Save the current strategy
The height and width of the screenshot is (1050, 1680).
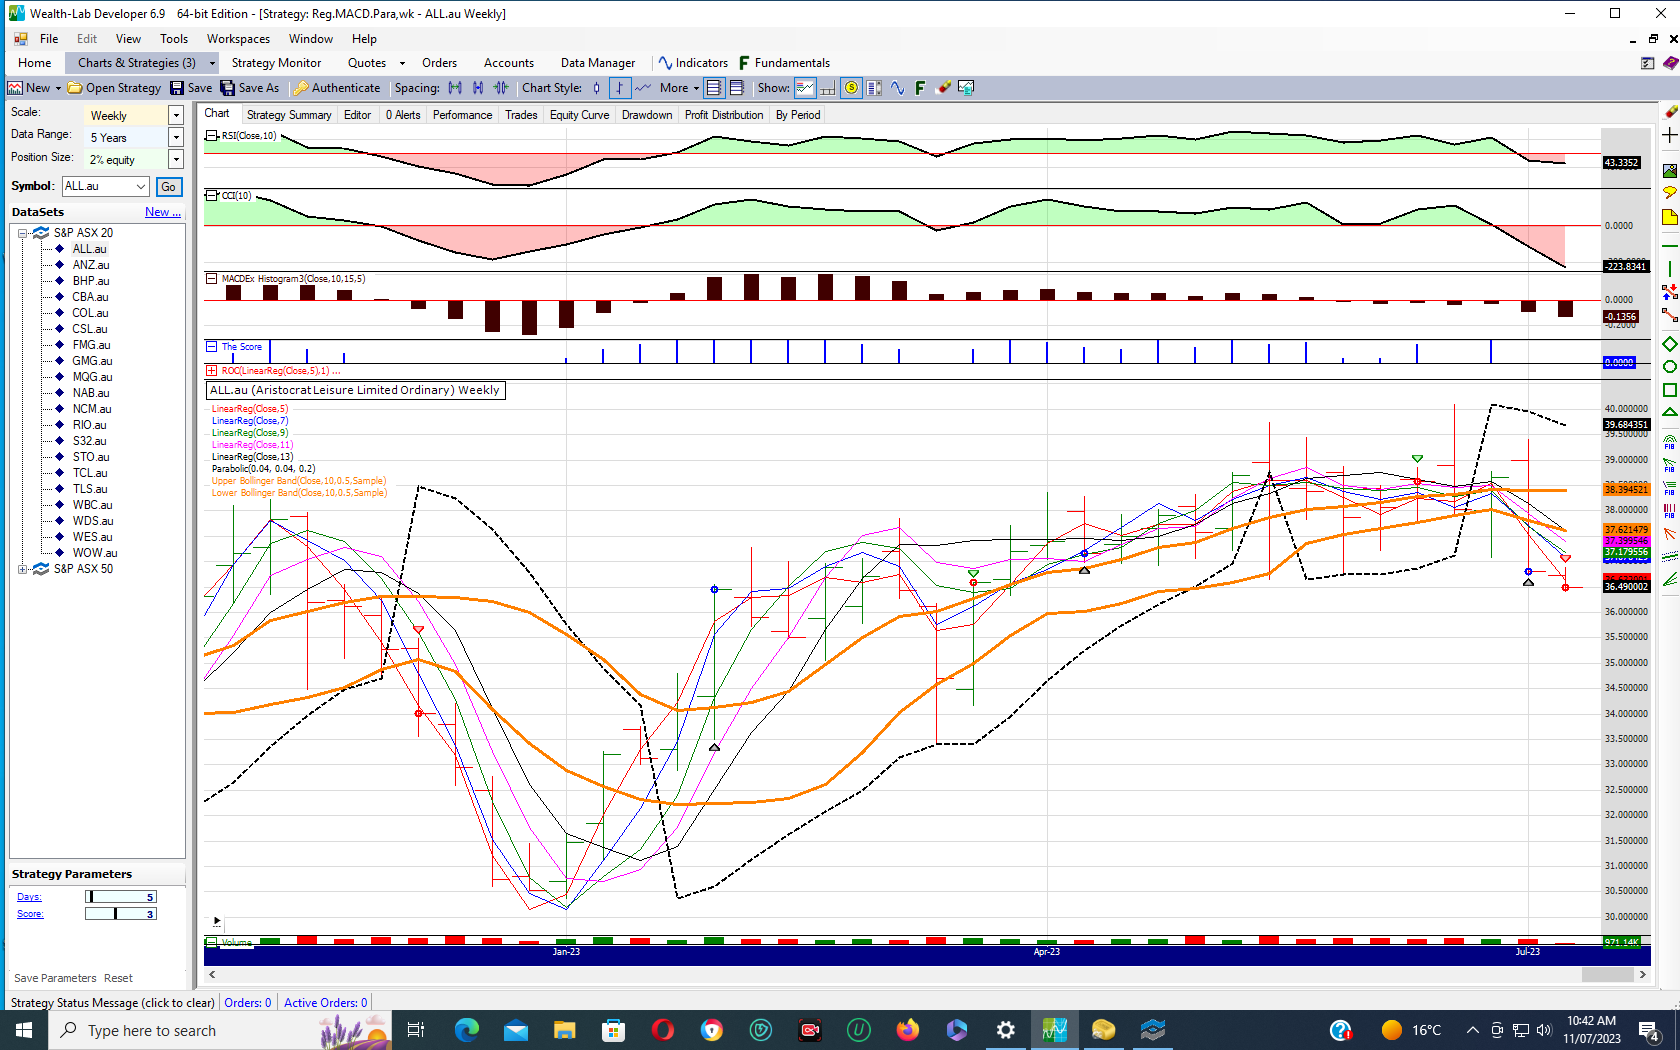pyautogui.click(x=191, y=88)
